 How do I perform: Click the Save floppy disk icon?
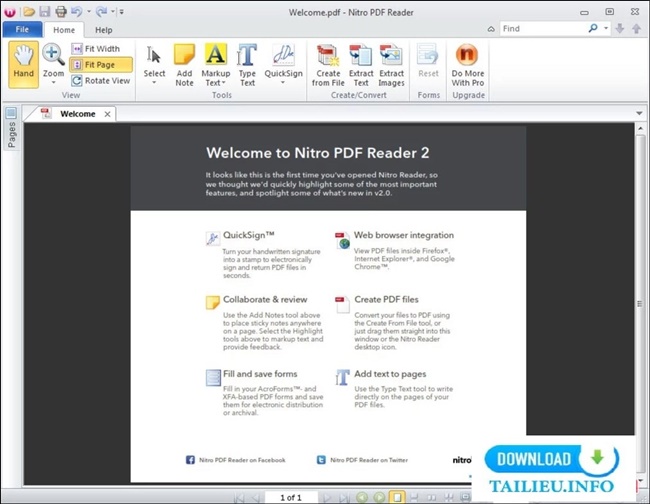tap(45, 12)
